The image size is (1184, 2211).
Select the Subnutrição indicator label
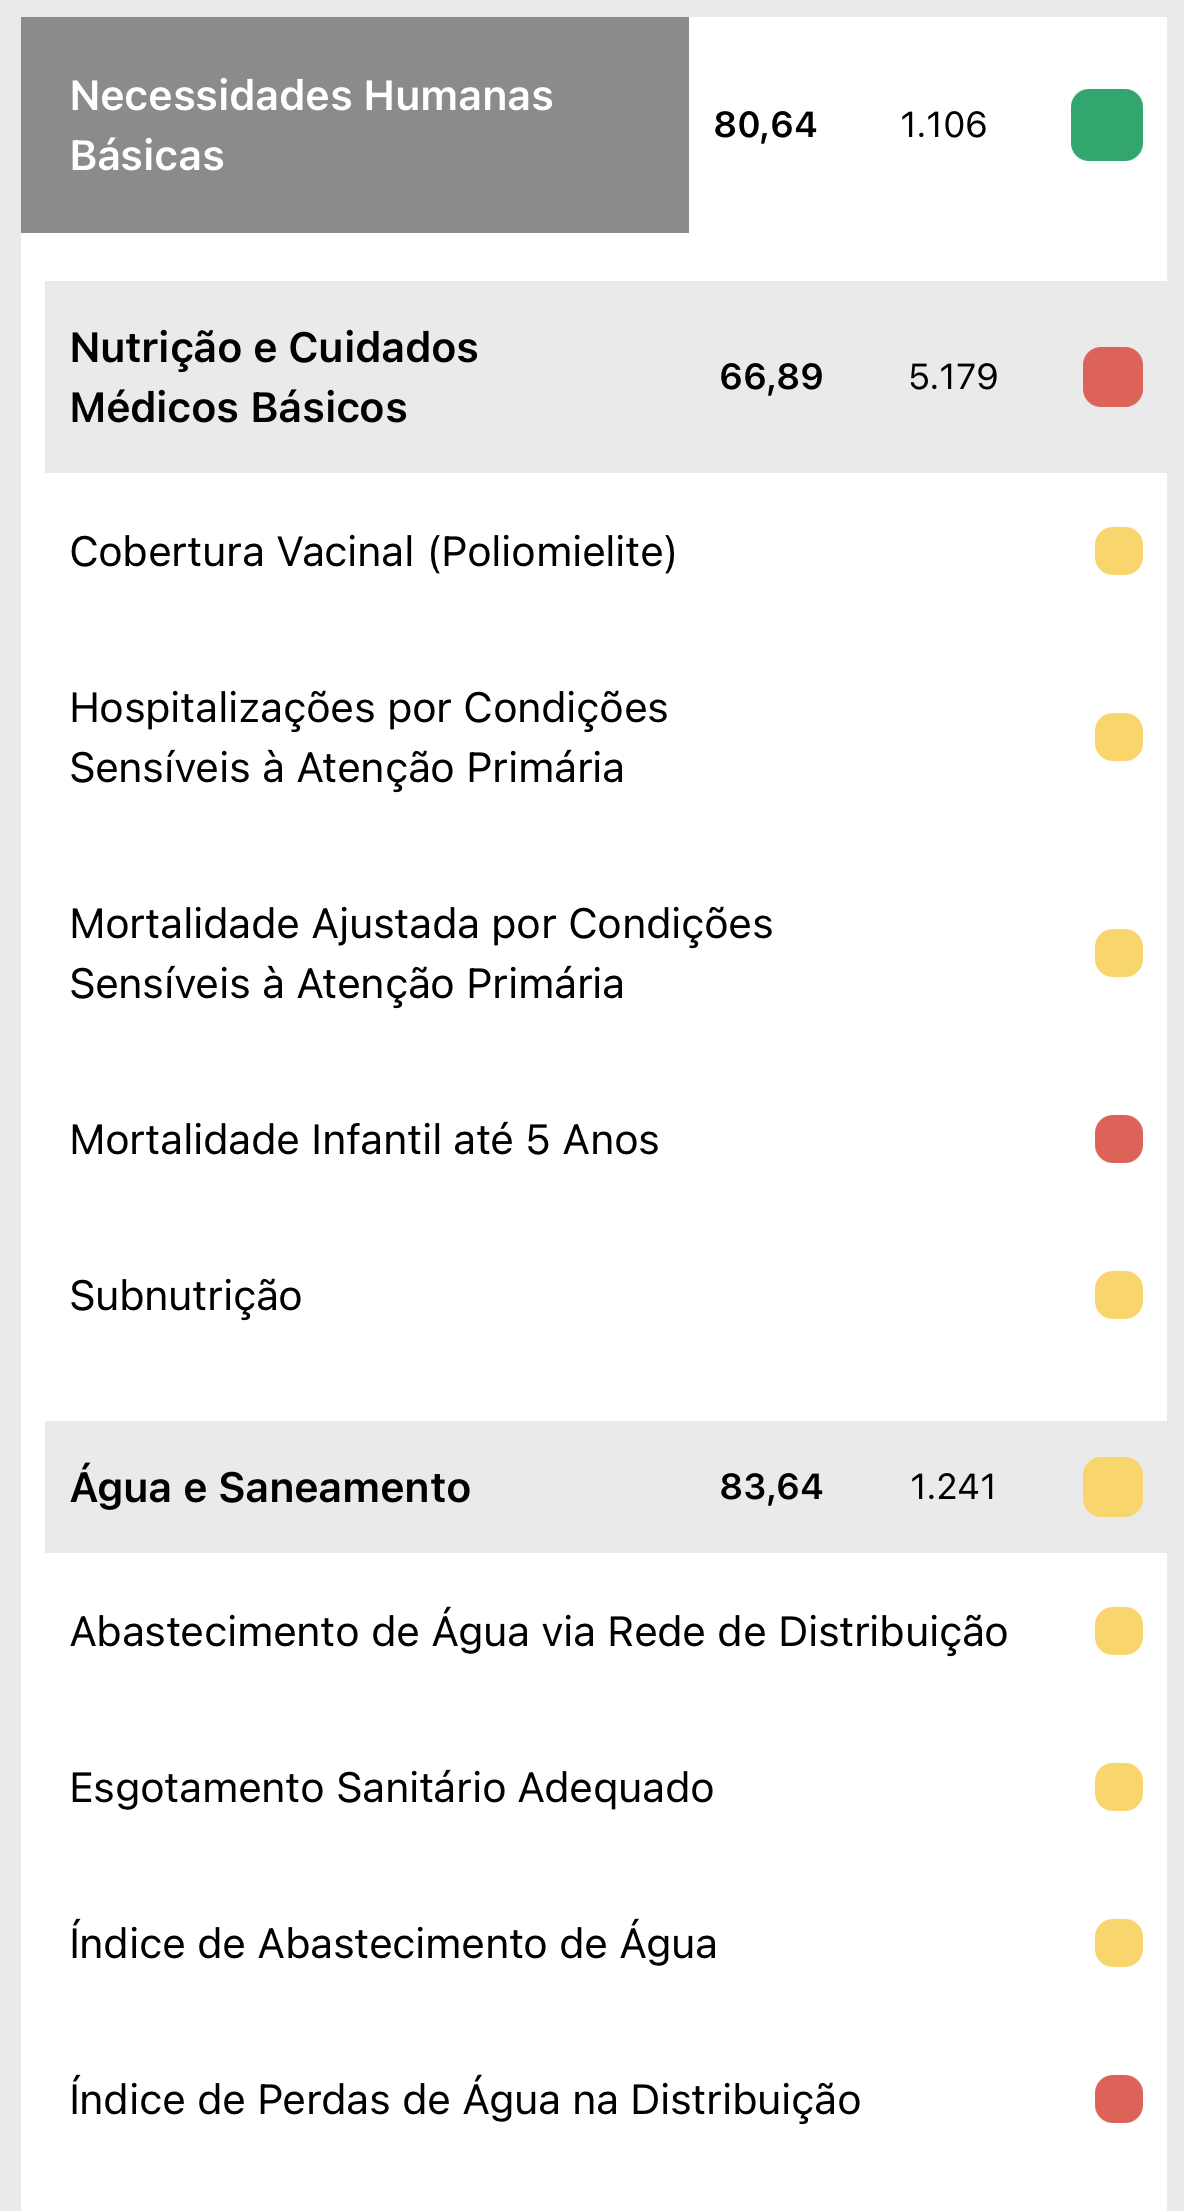point(186,1296)
